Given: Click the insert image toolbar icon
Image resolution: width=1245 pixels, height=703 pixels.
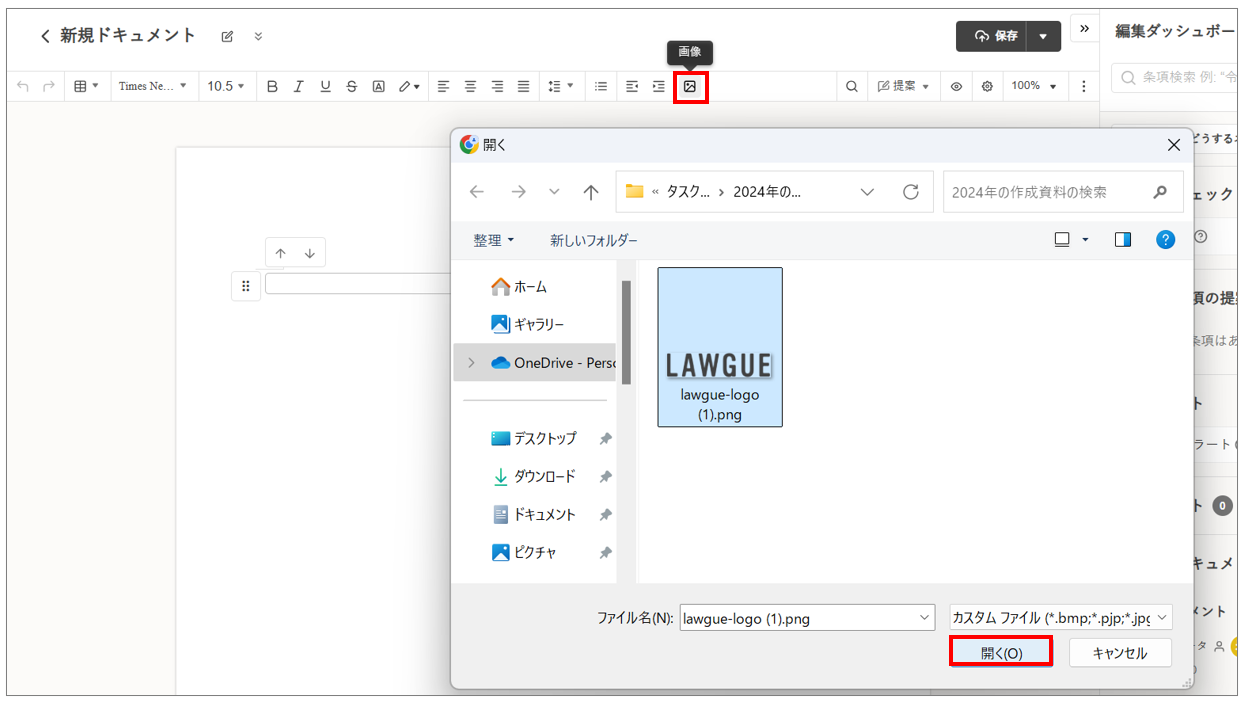Looking at the screenshot, I should [689, 87].
